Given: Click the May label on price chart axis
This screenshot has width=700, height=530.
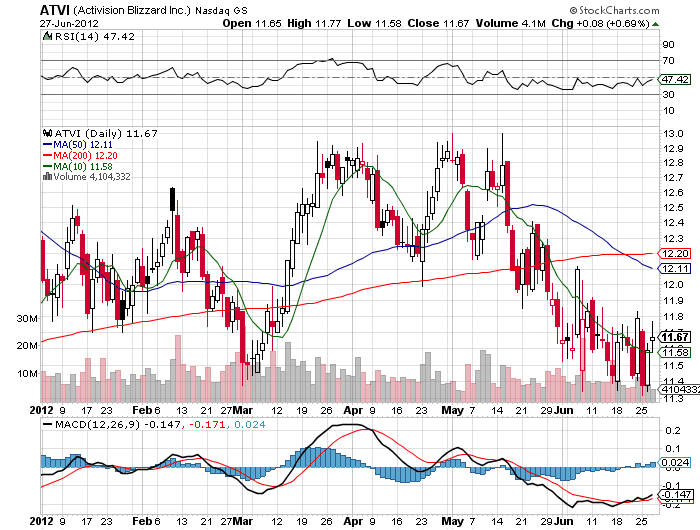Looking at the screenshot, I should pyautogui.click(x=452, y=410).
